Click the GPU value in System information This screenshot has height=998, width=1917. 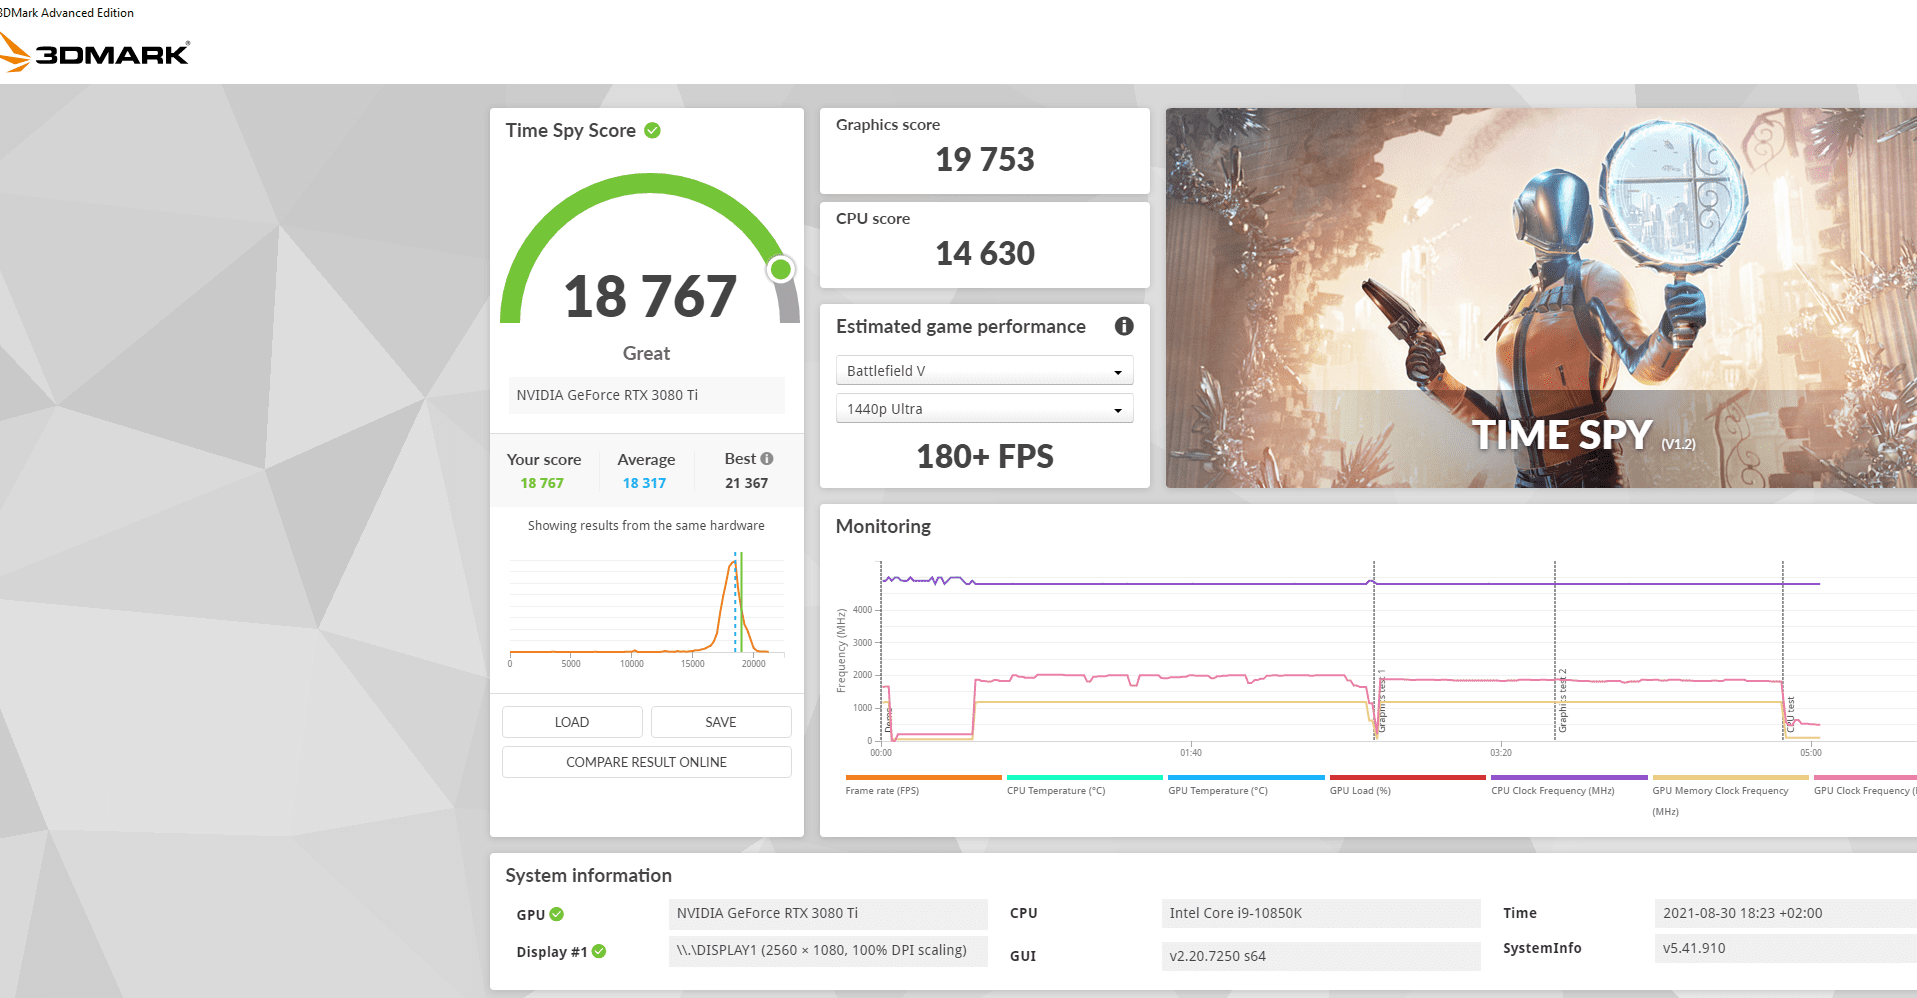point(828,913)
